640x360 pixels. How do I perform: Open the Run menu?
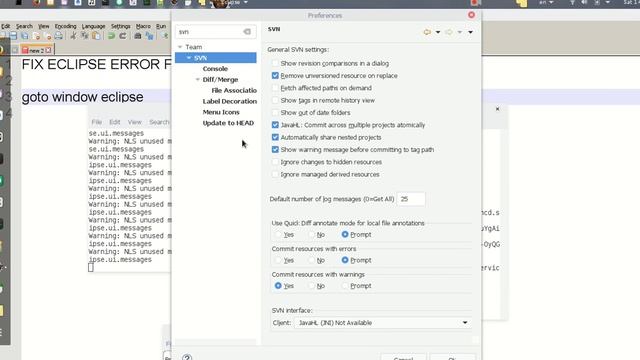(x=161, y=26)
